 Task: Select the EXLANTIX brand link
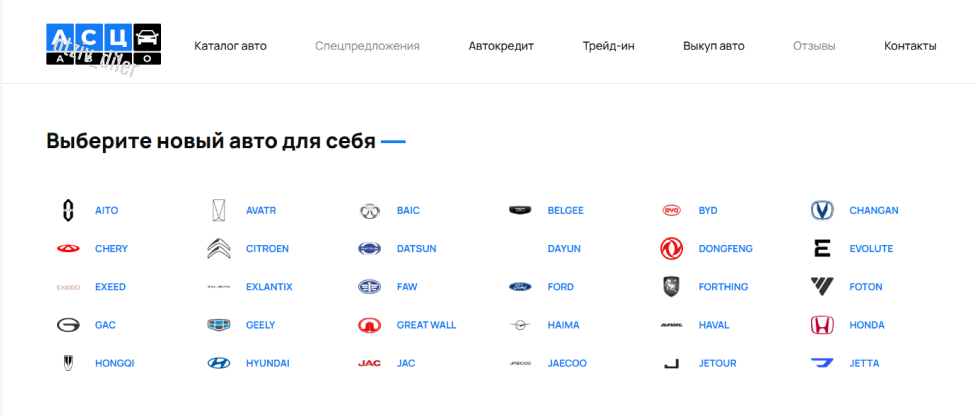(x=269, y=287)
